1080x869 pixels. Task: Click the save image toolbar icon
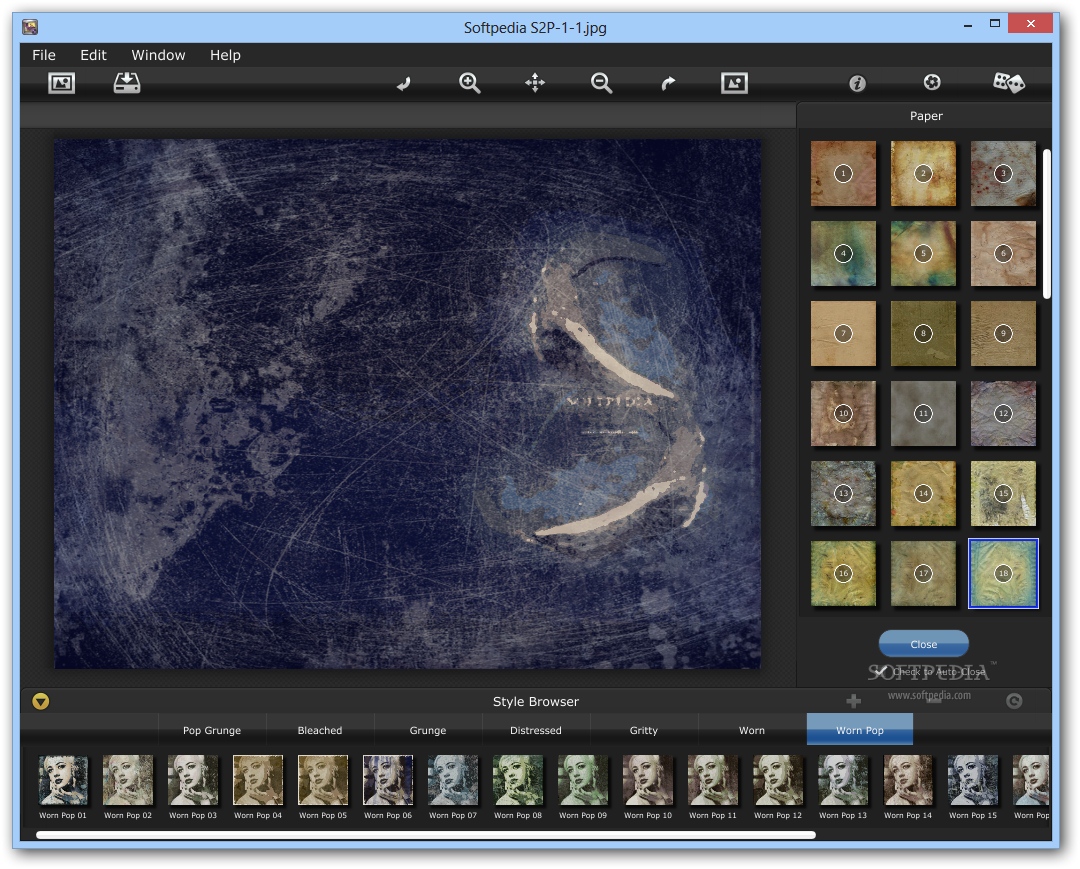[127, 83]
